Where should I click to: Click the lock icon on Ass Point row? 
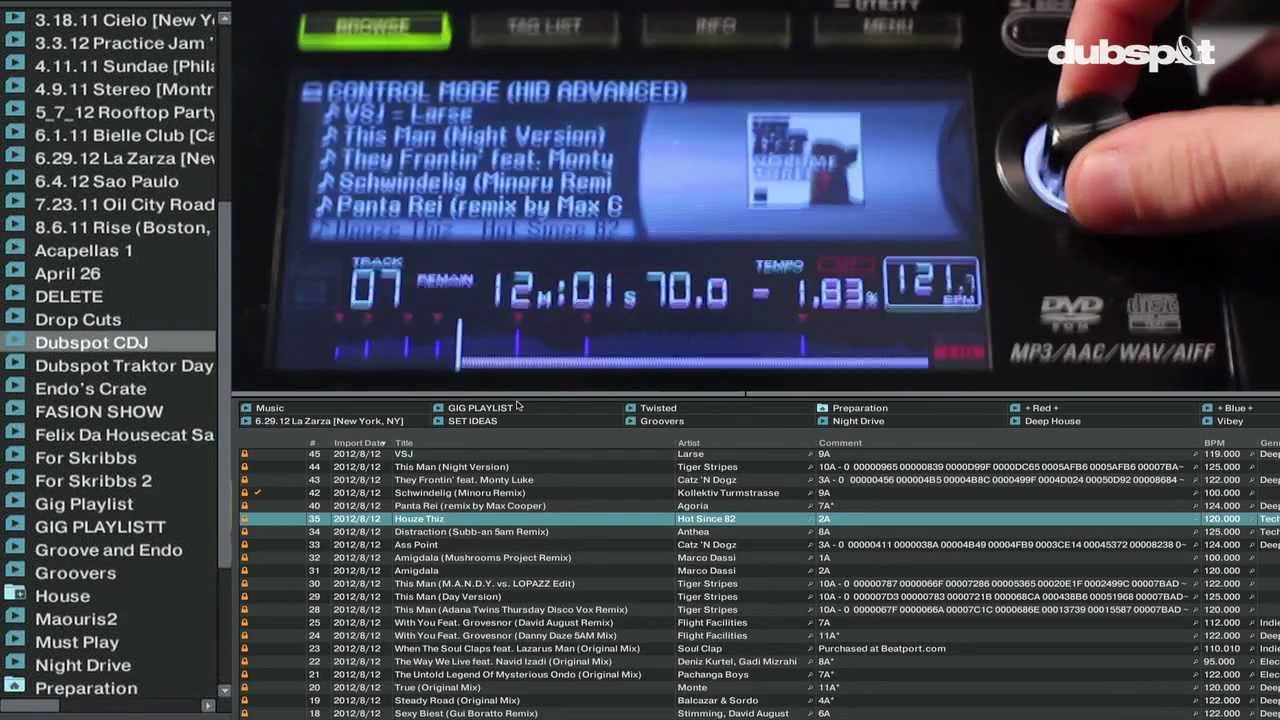pos(244,545)
